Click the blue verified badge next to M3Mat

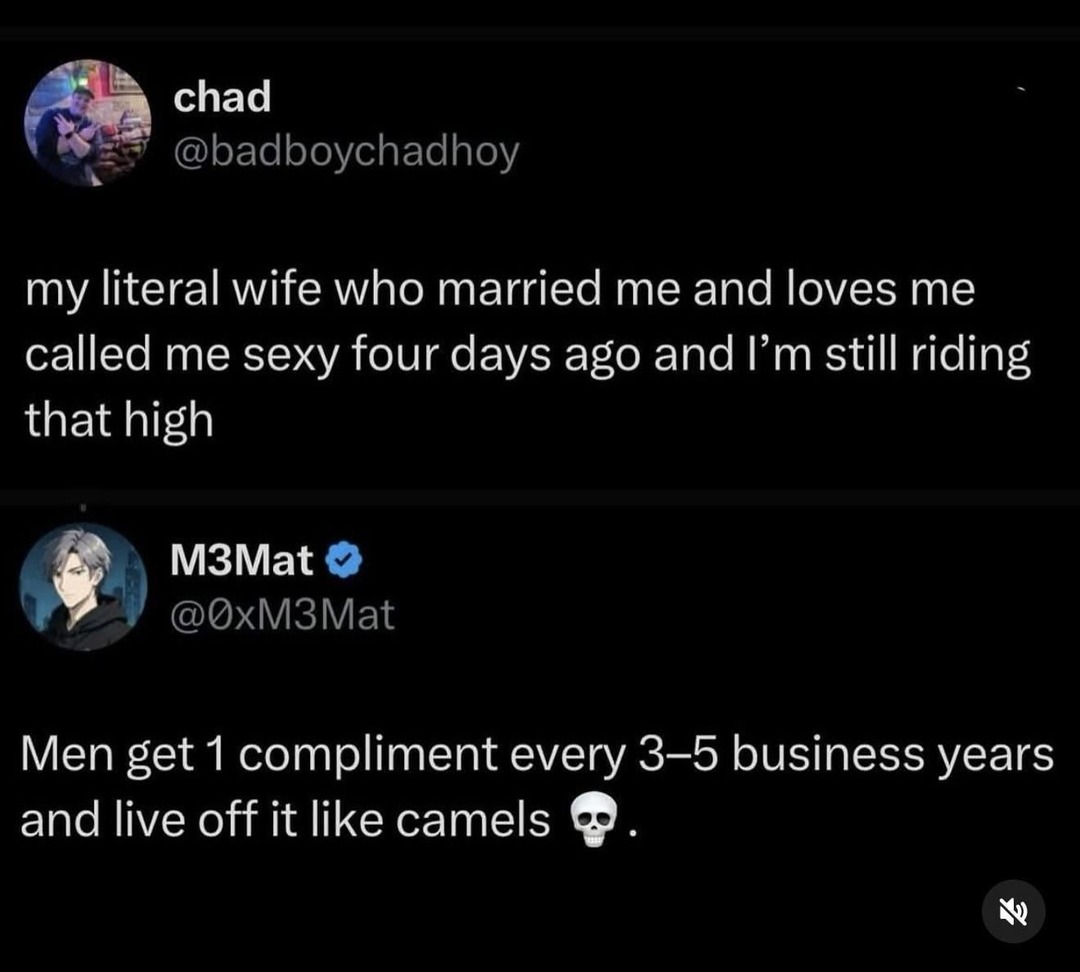point(343,560)
